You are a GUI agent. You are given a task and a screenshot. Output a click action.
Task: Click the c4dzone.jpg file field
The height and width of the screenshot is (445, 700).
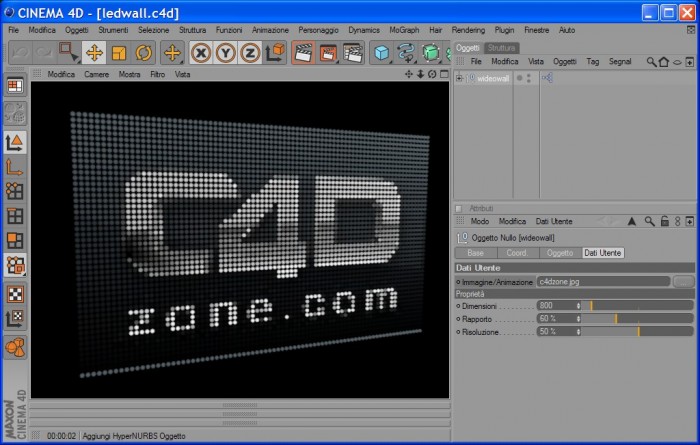603,282
